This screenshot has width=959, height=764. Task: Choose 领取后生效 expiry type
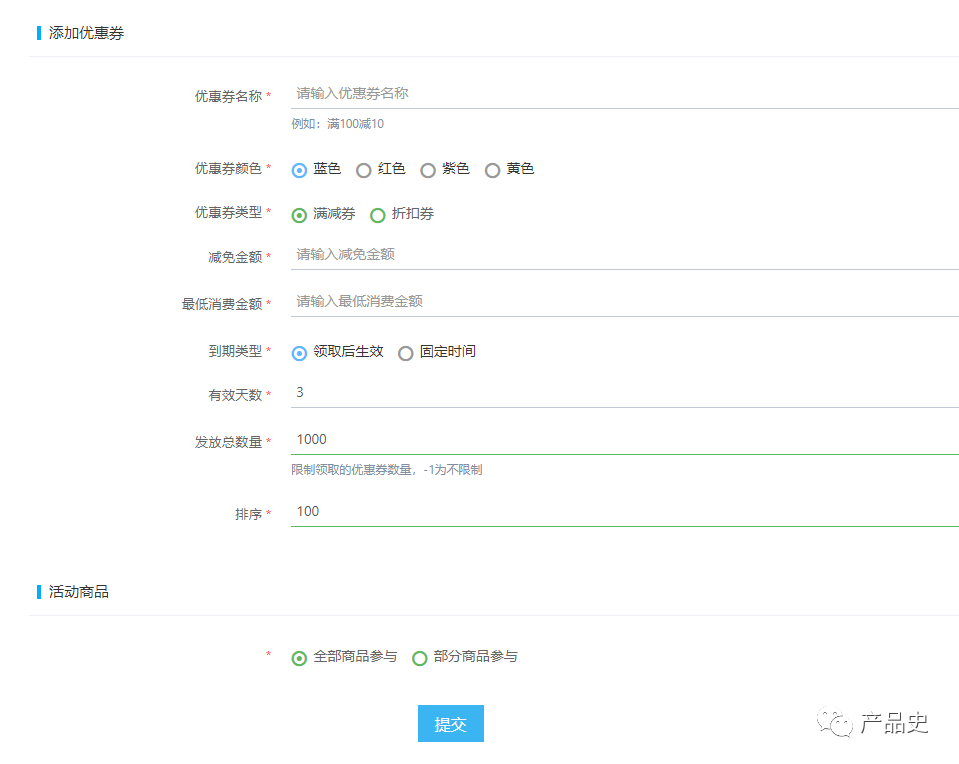pos(299,353)
